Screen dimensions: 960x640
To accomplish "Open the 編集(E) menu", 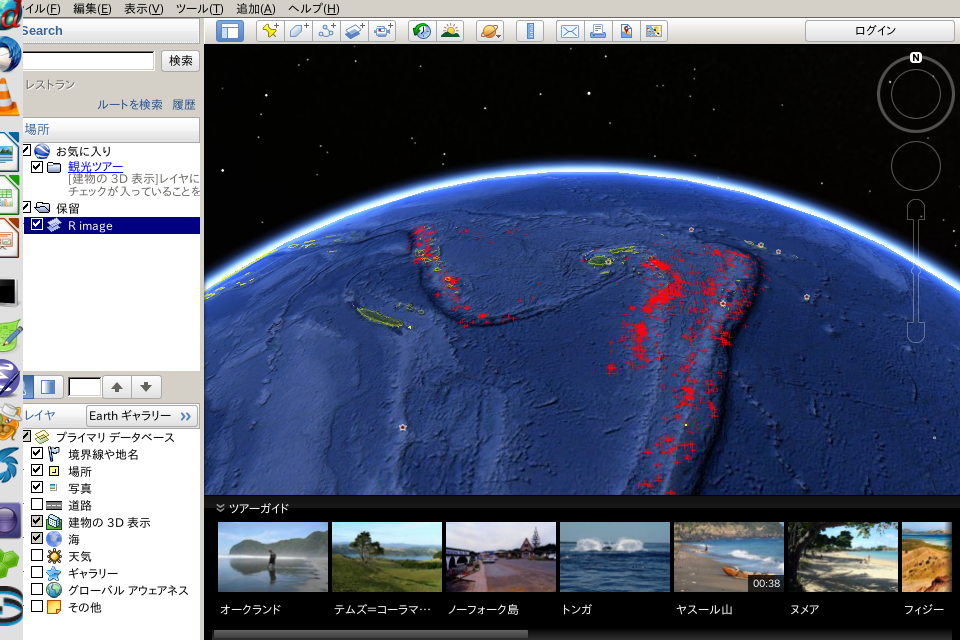I will (92, 9).
